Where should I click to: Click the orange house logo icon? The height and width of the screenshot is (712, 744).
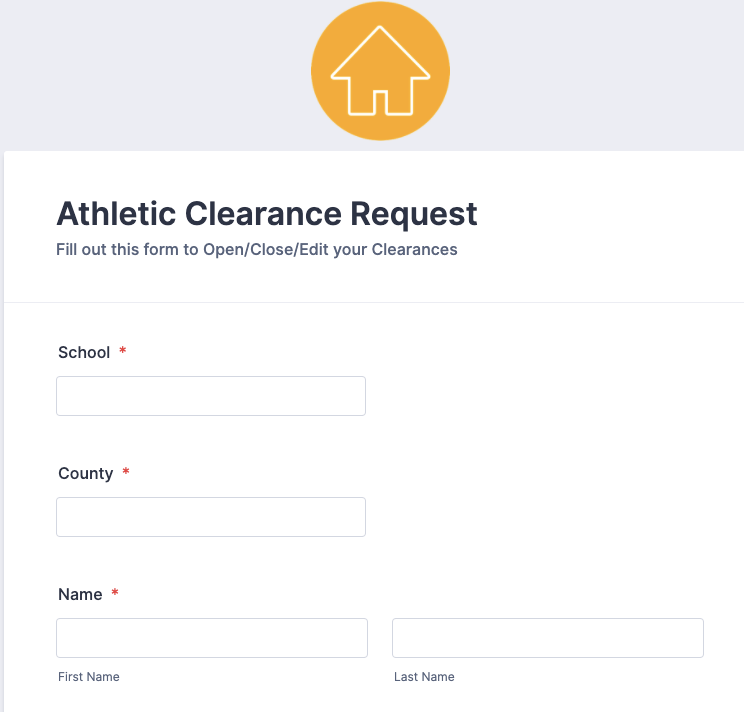pyautogui.click(x=380, y=70)
